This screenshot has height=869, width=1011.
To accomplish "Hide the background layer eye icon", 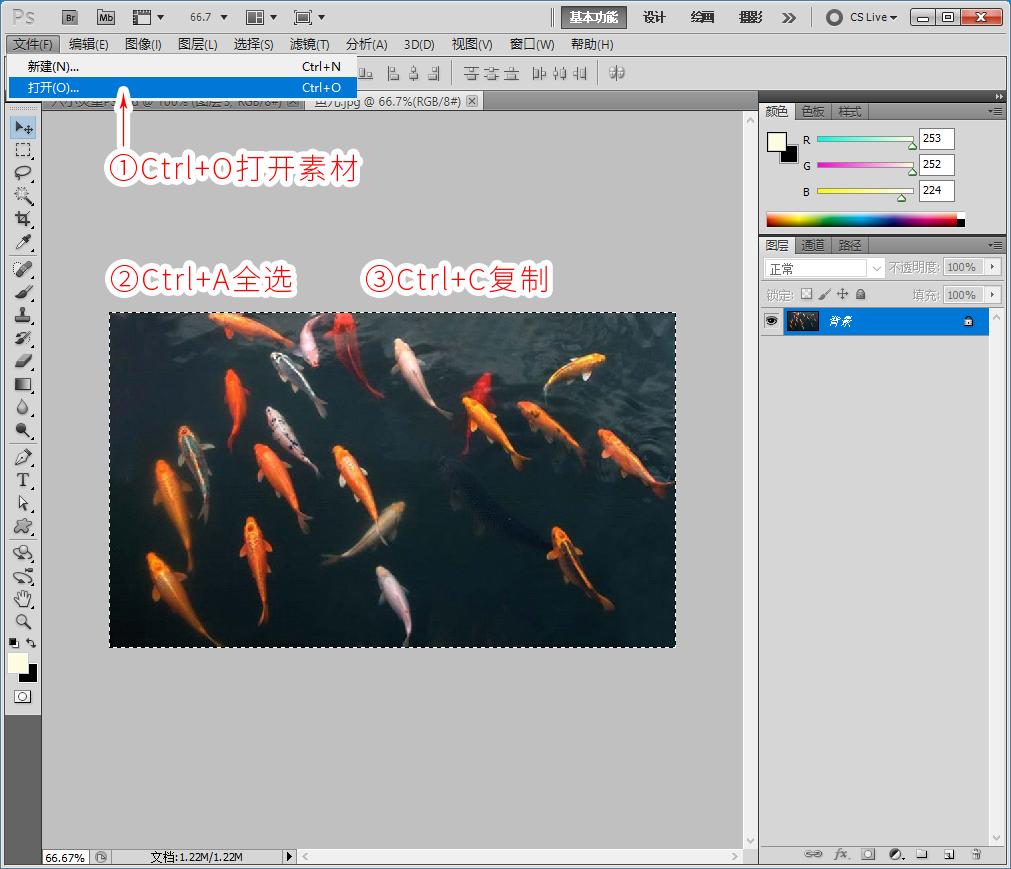I will [771, 321].
